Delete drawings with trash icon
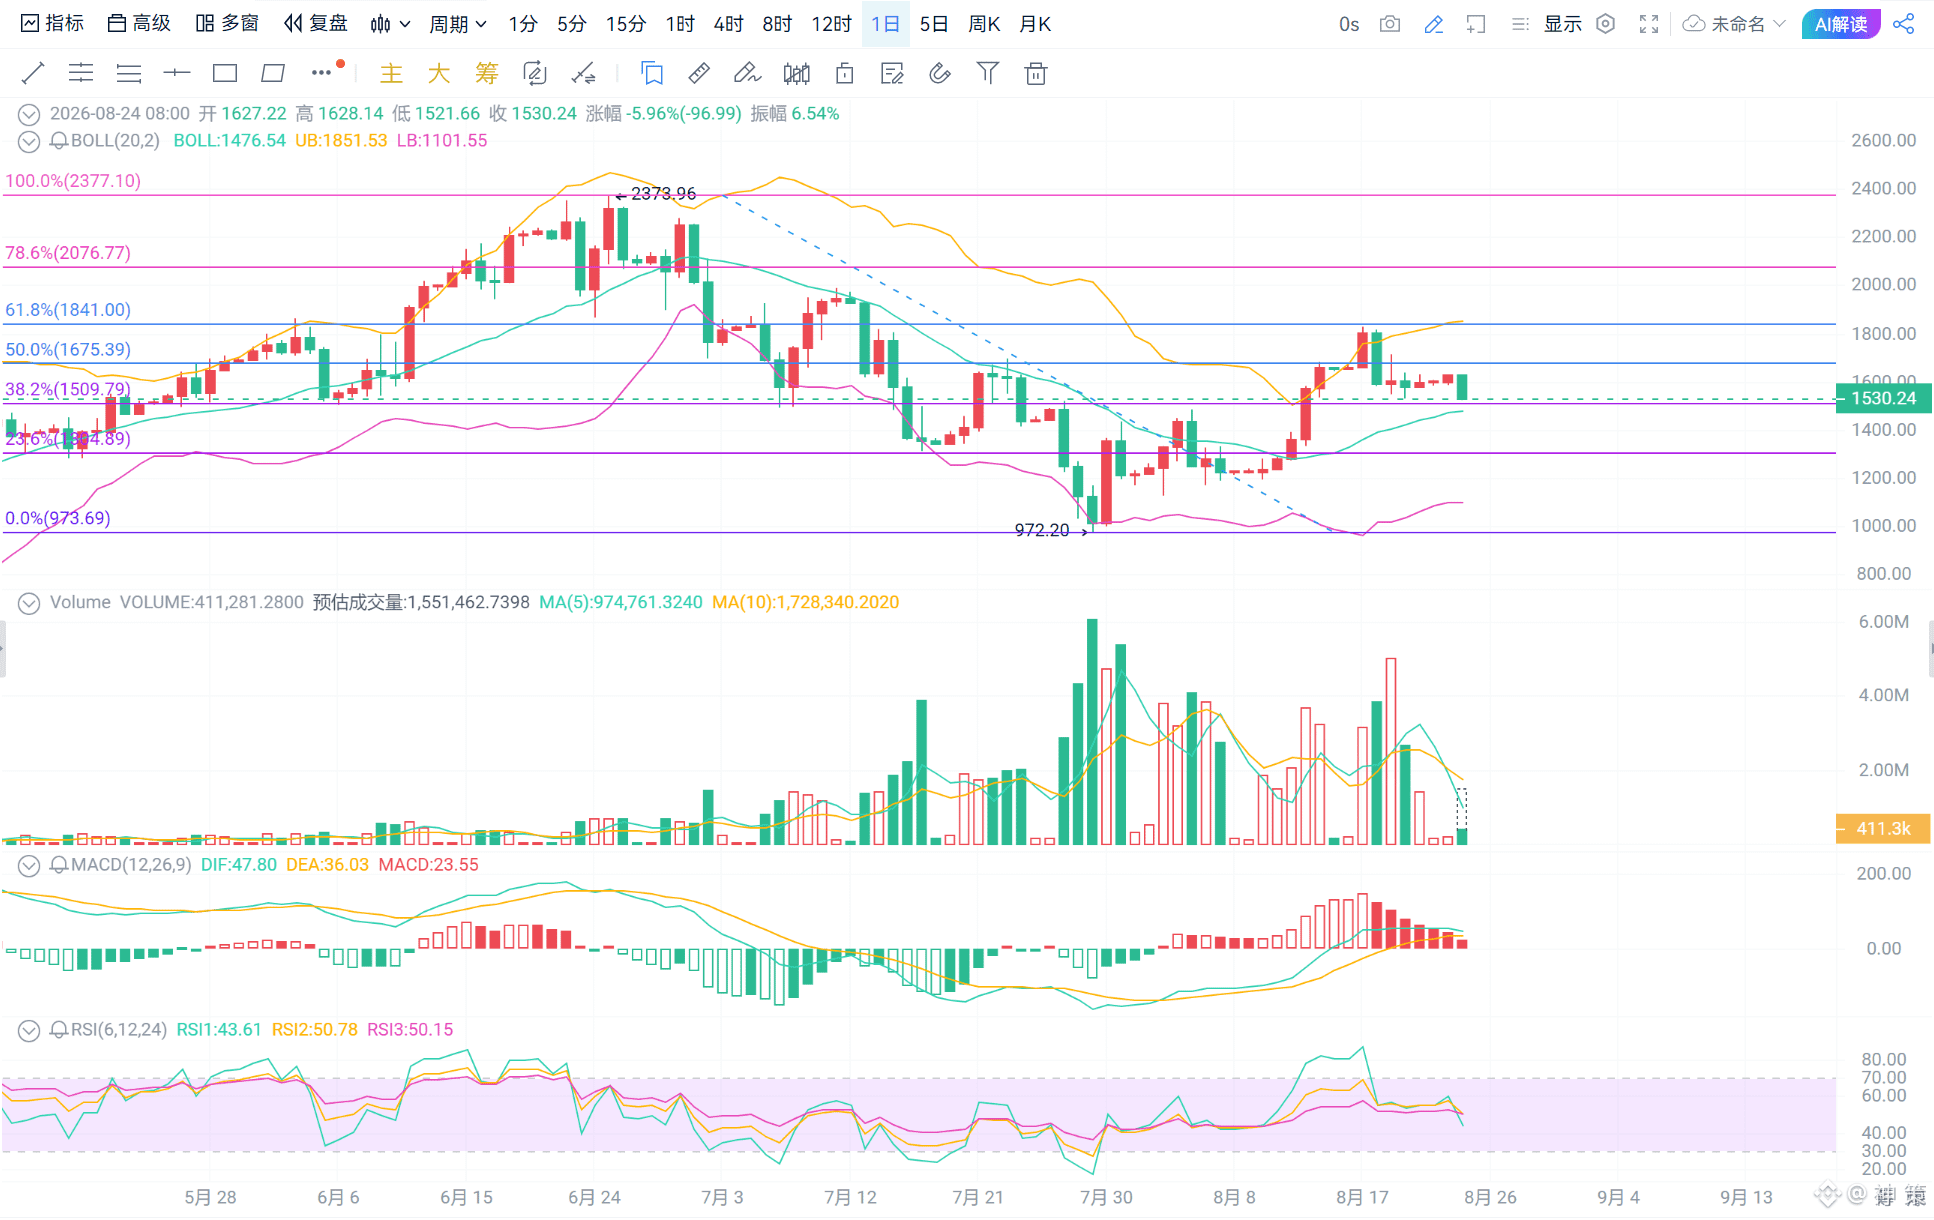Image resolution: width=1934 pixels, height=1220 pixels. (1036, 73)
